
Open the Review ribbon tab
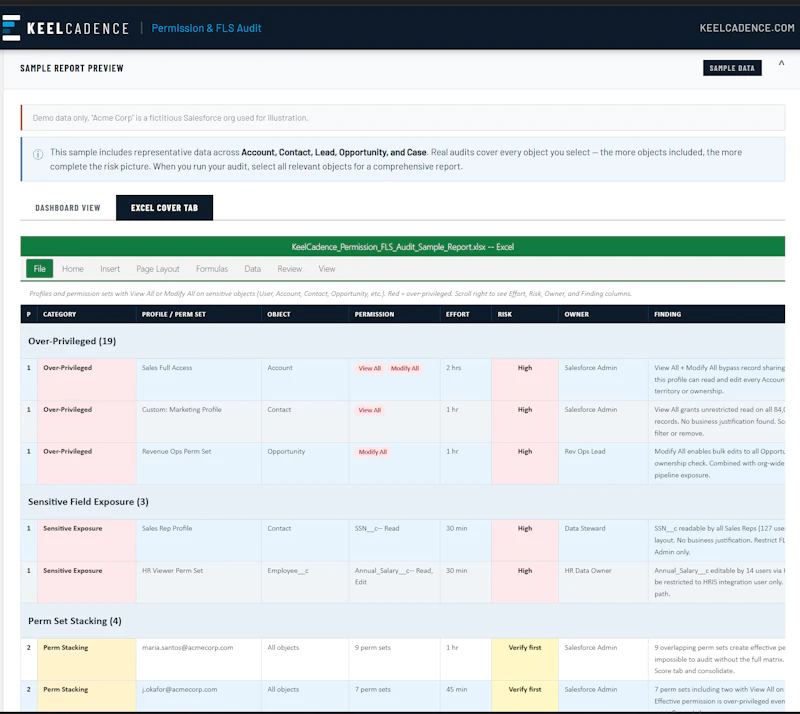[x=289, y=268]
